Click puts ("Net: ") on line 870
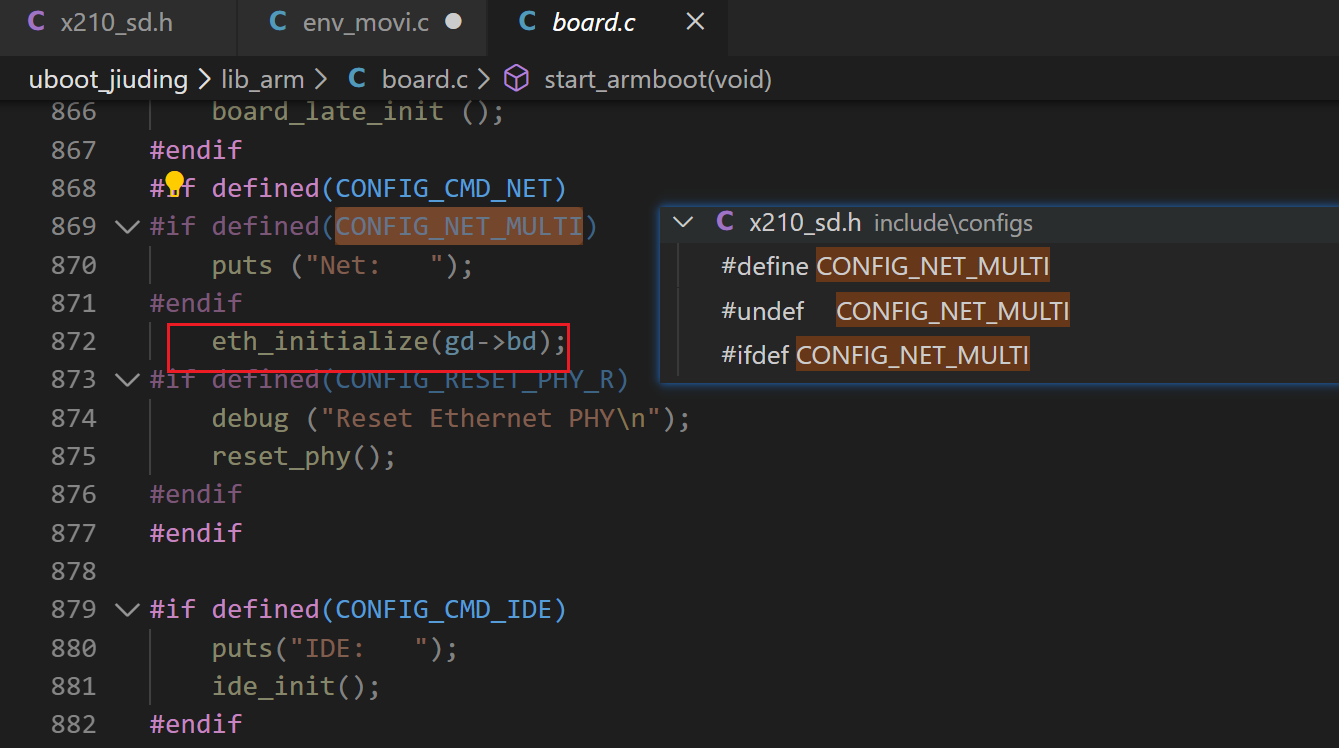 click(342, 265)
